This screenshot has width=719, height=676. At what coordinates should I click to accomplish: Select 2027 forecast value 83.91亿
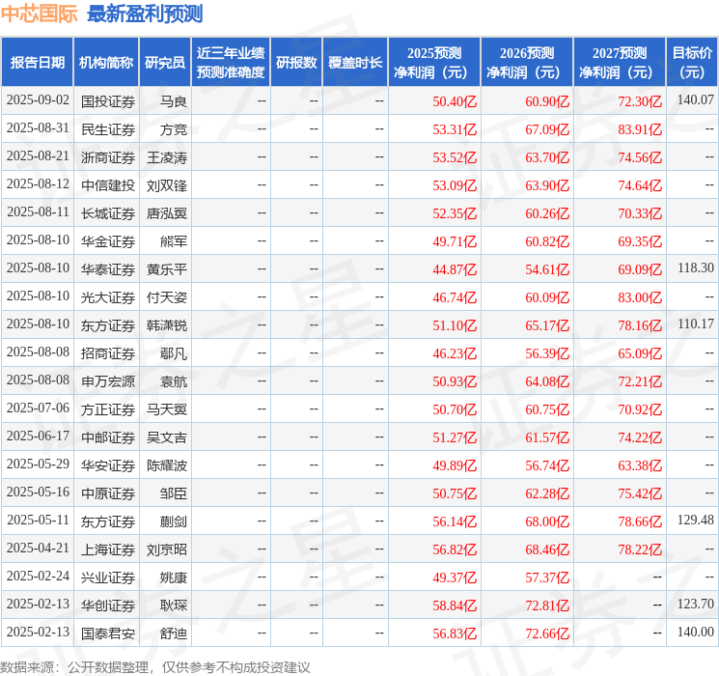tap(640, 130)
